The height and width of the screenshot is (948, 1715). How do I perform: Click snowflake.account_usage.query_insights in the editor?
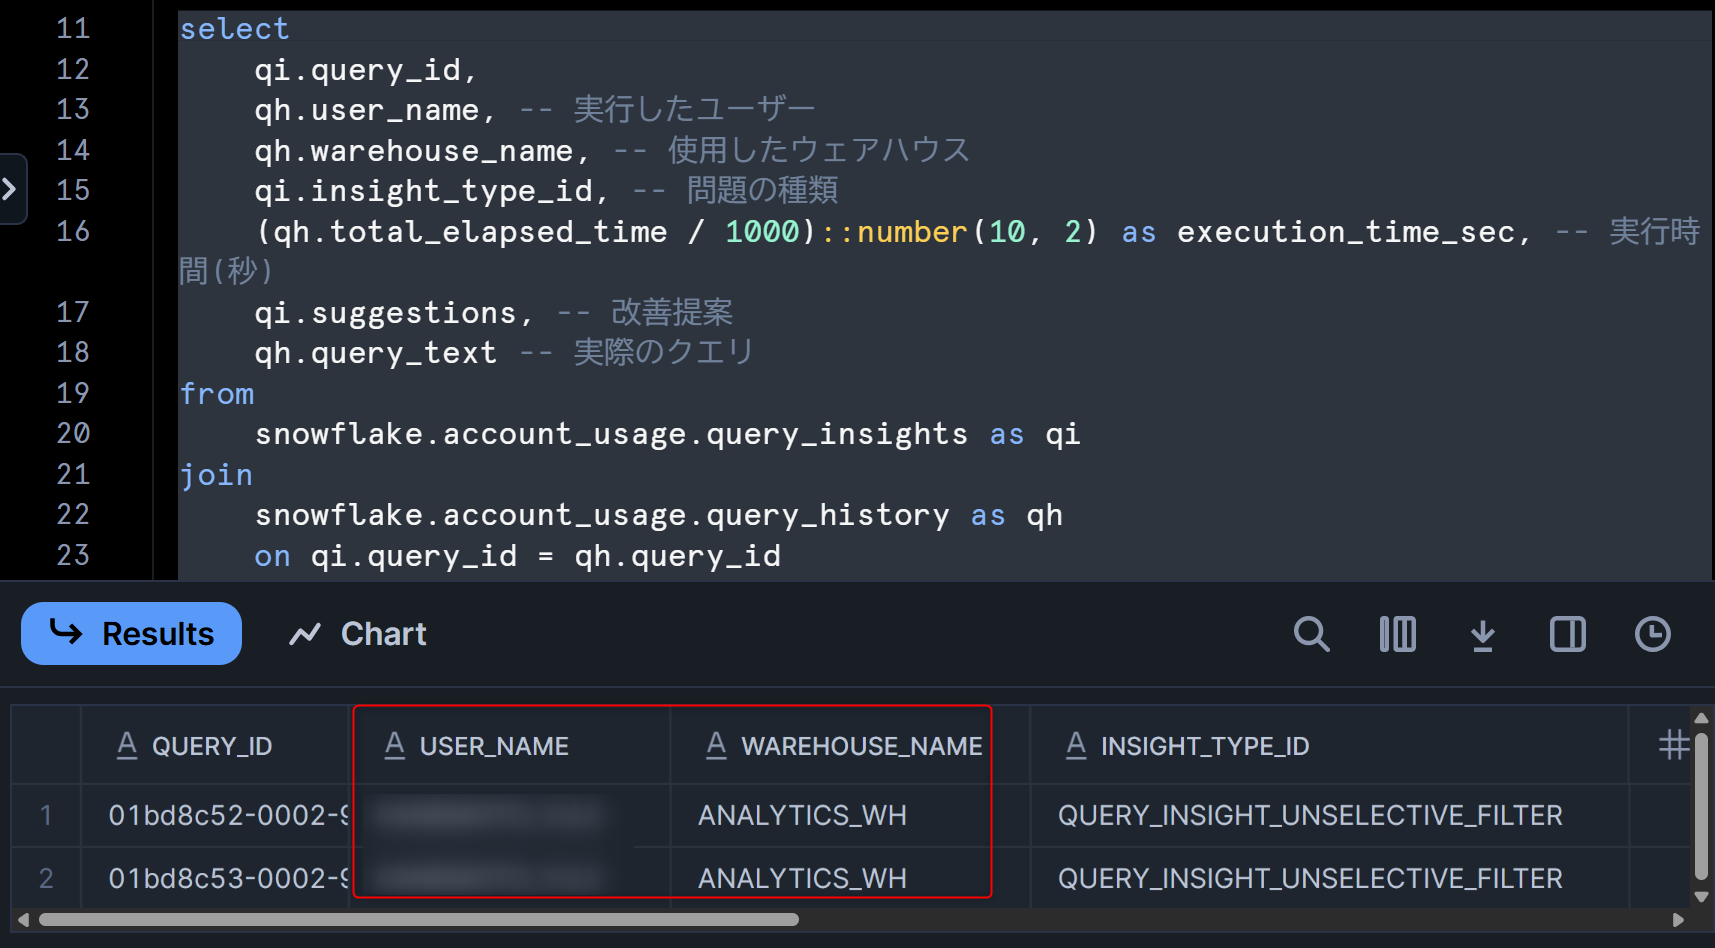click(611, 434)
